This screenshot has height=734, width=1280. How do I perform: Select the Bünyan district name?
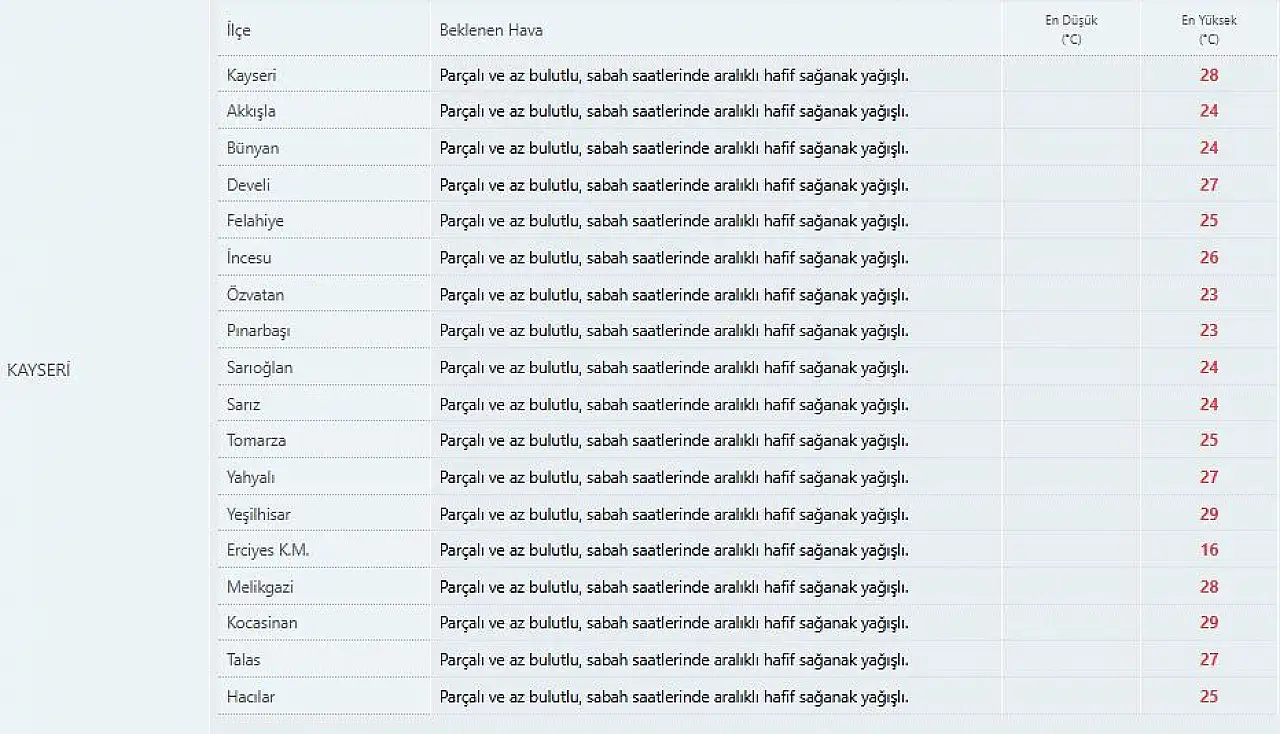[253, 148]
